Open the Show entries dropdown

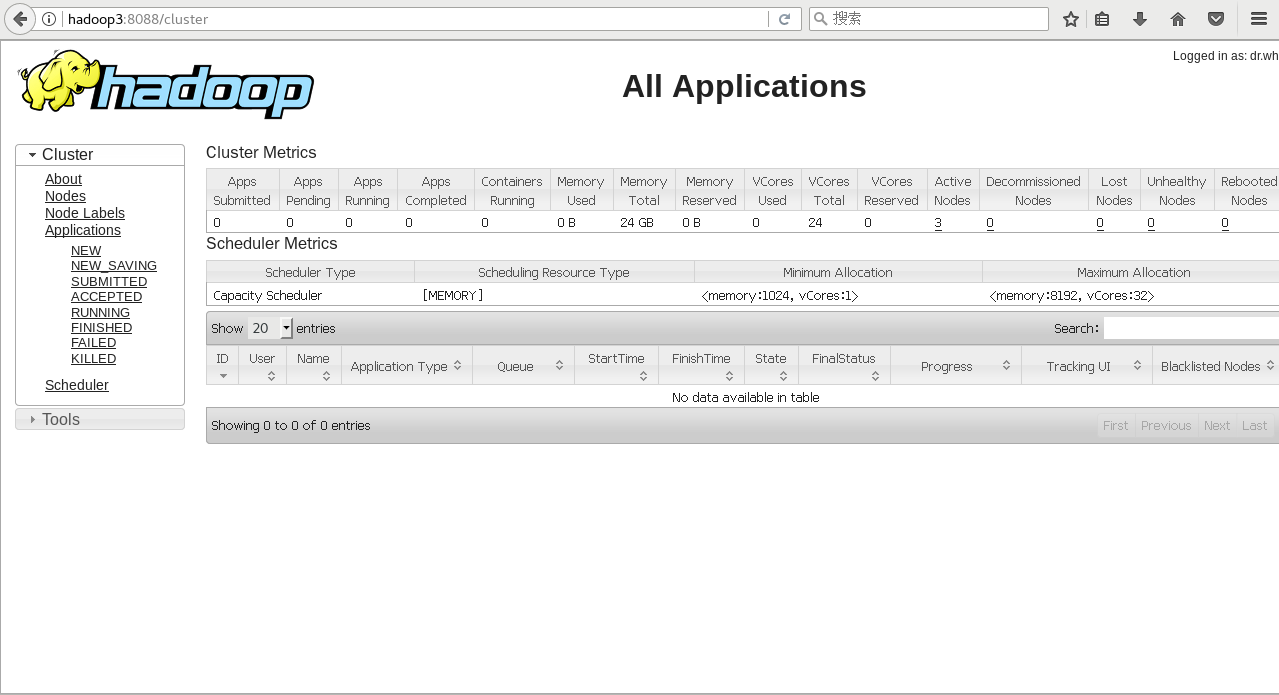point(270,328)
